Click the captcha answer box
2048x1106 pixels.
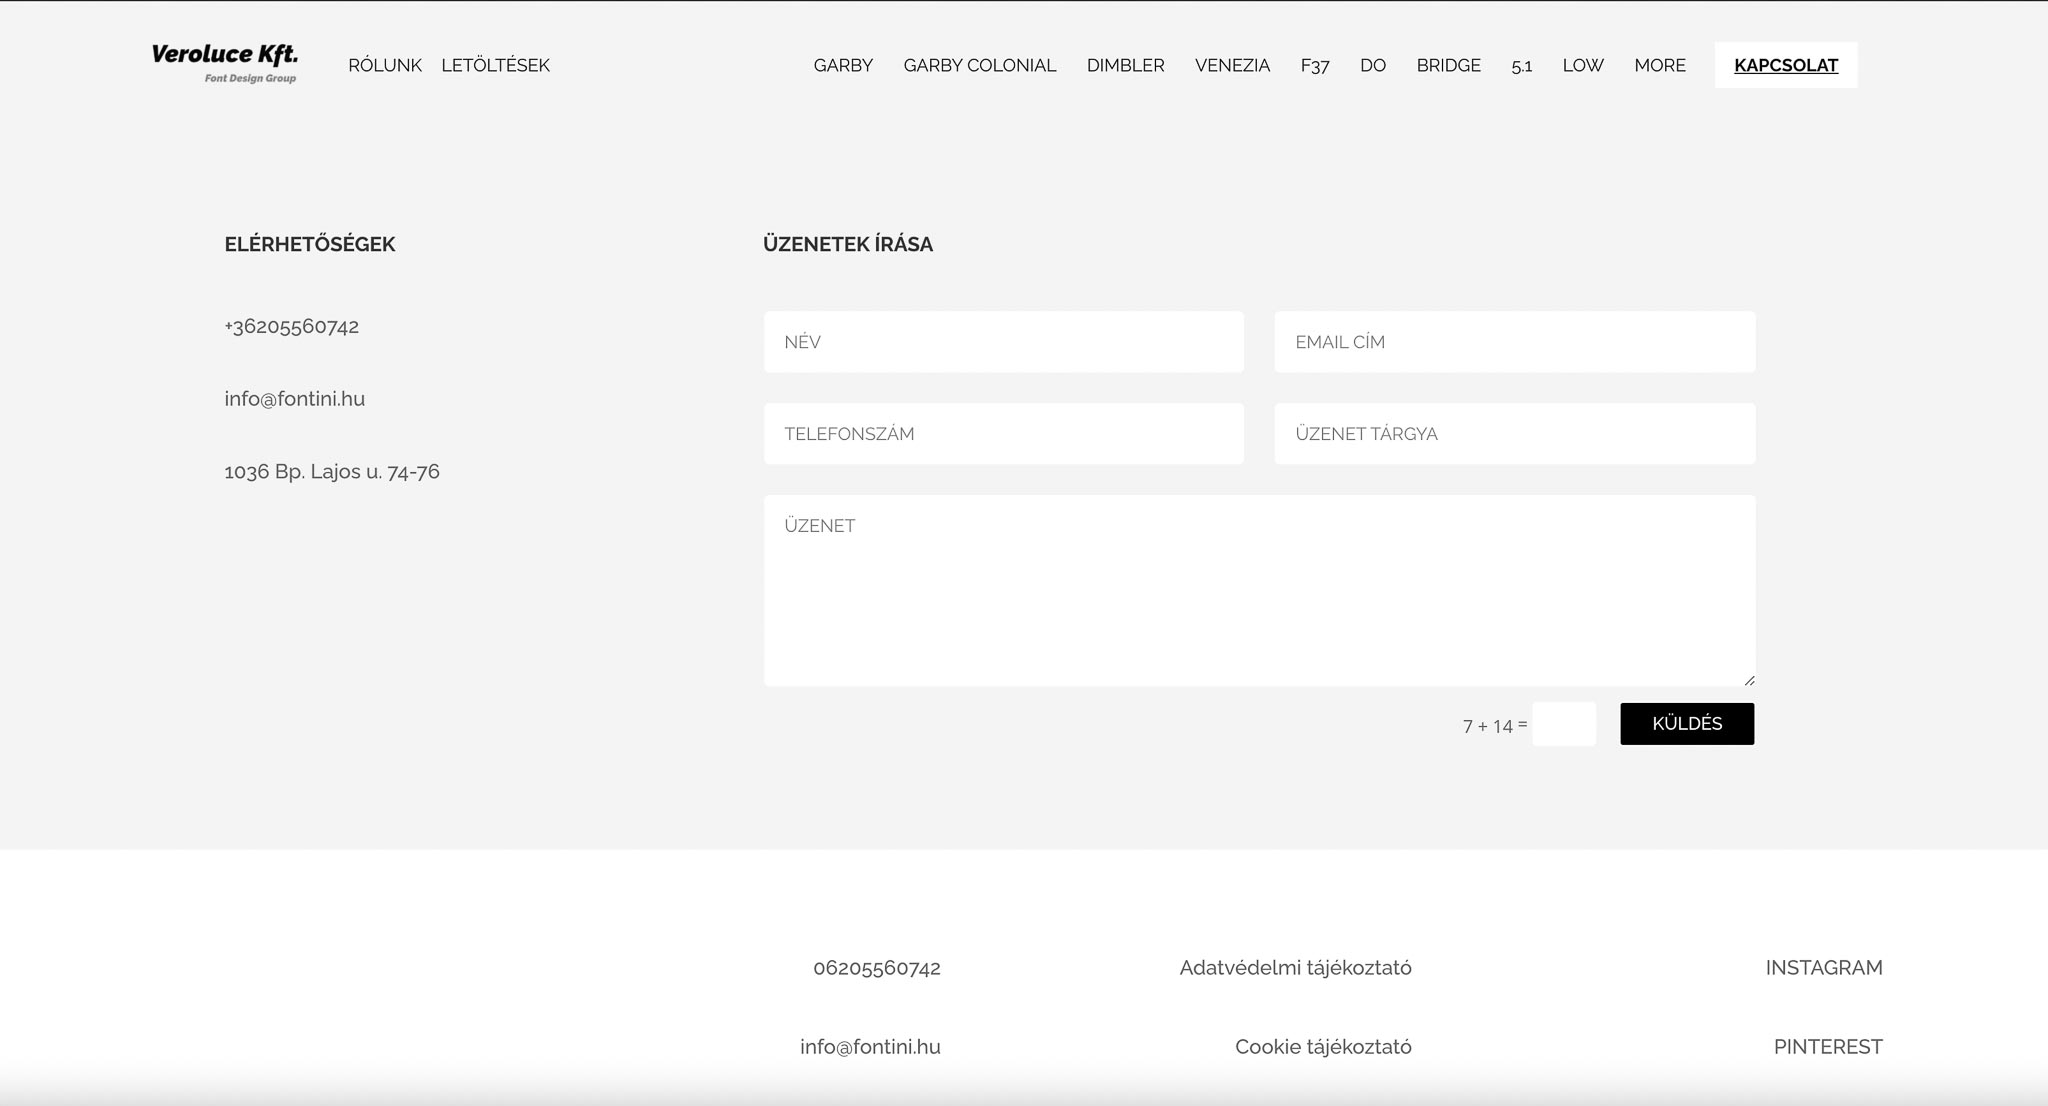[1563, 724]
